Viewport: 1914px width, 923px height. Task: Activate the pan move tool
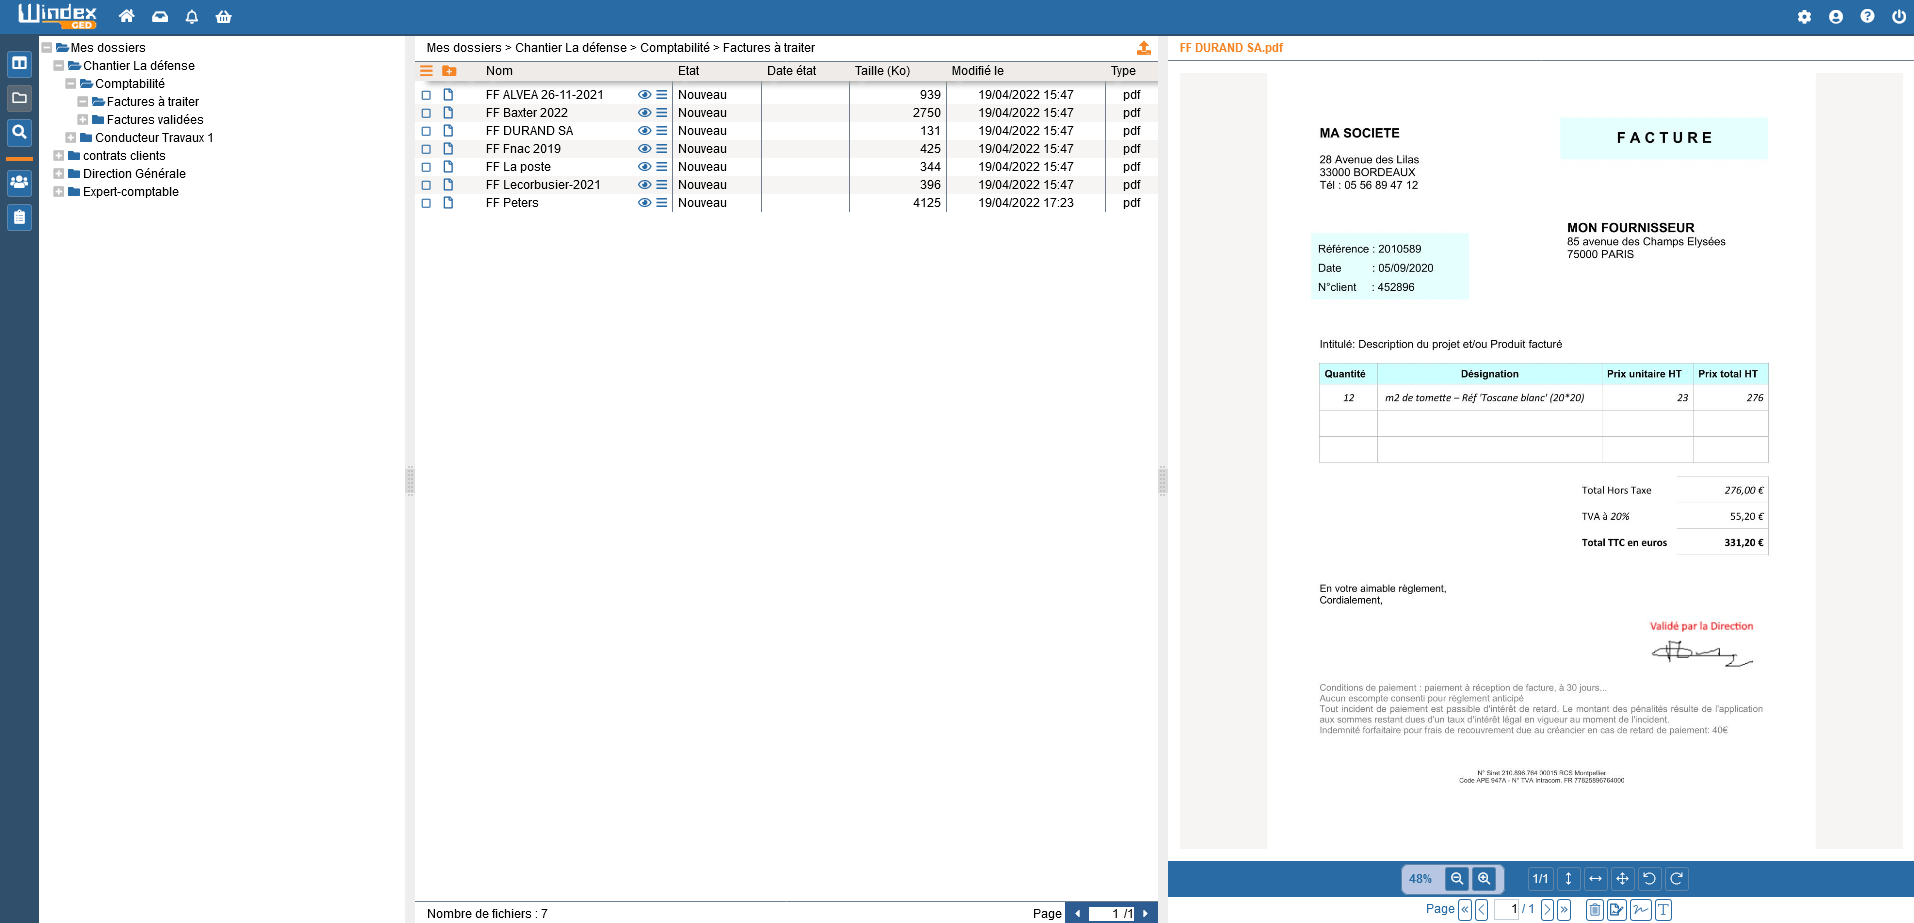click(1622, 879)
